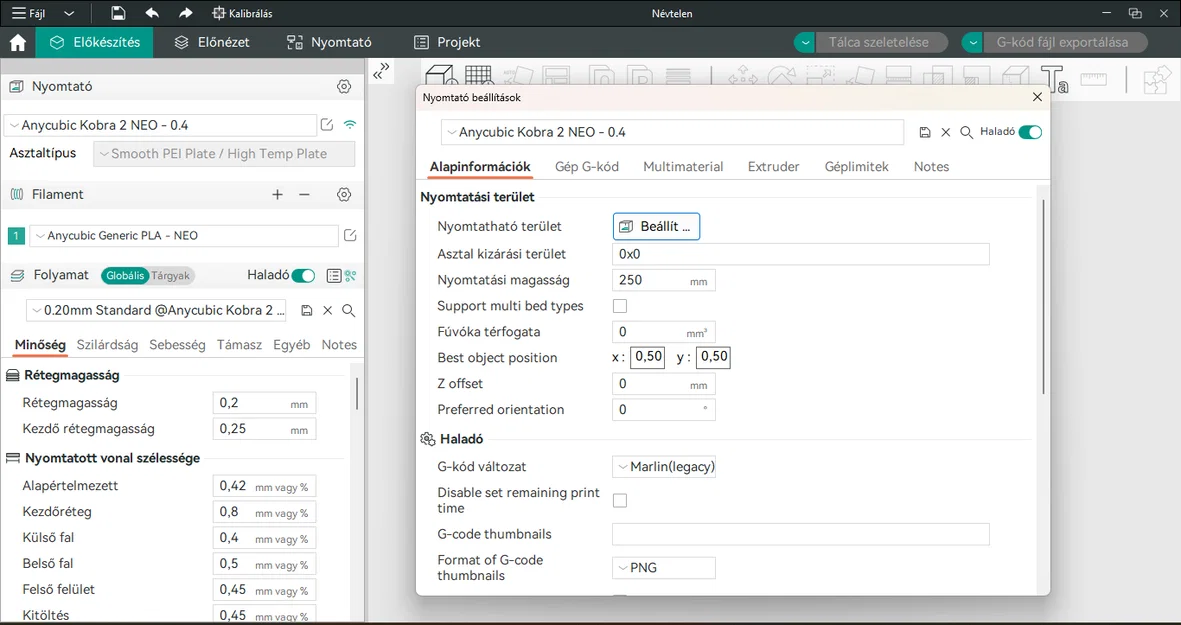
Task: Open the Fájl menu dropdown arrow
Action: 69,14
